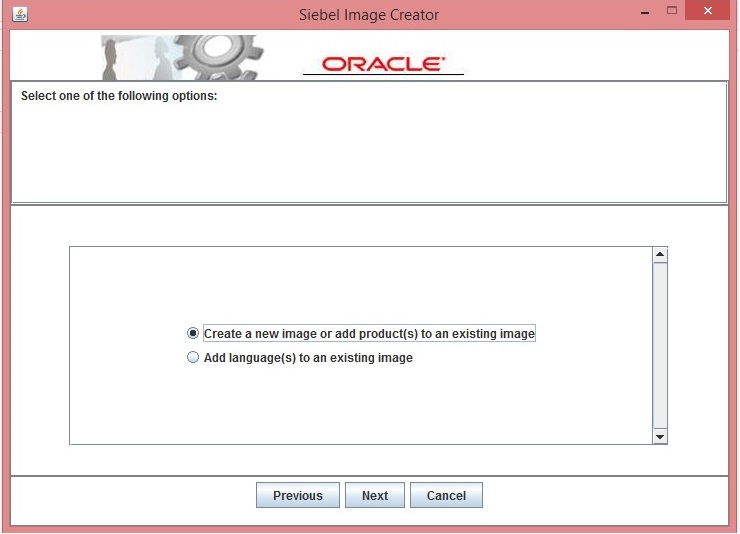Image resolution: width=740 pixels, height=534 pixels.
Task: Click the Siebel Image Creator title text
Action: pyautogui.click(x=369, y=15)
